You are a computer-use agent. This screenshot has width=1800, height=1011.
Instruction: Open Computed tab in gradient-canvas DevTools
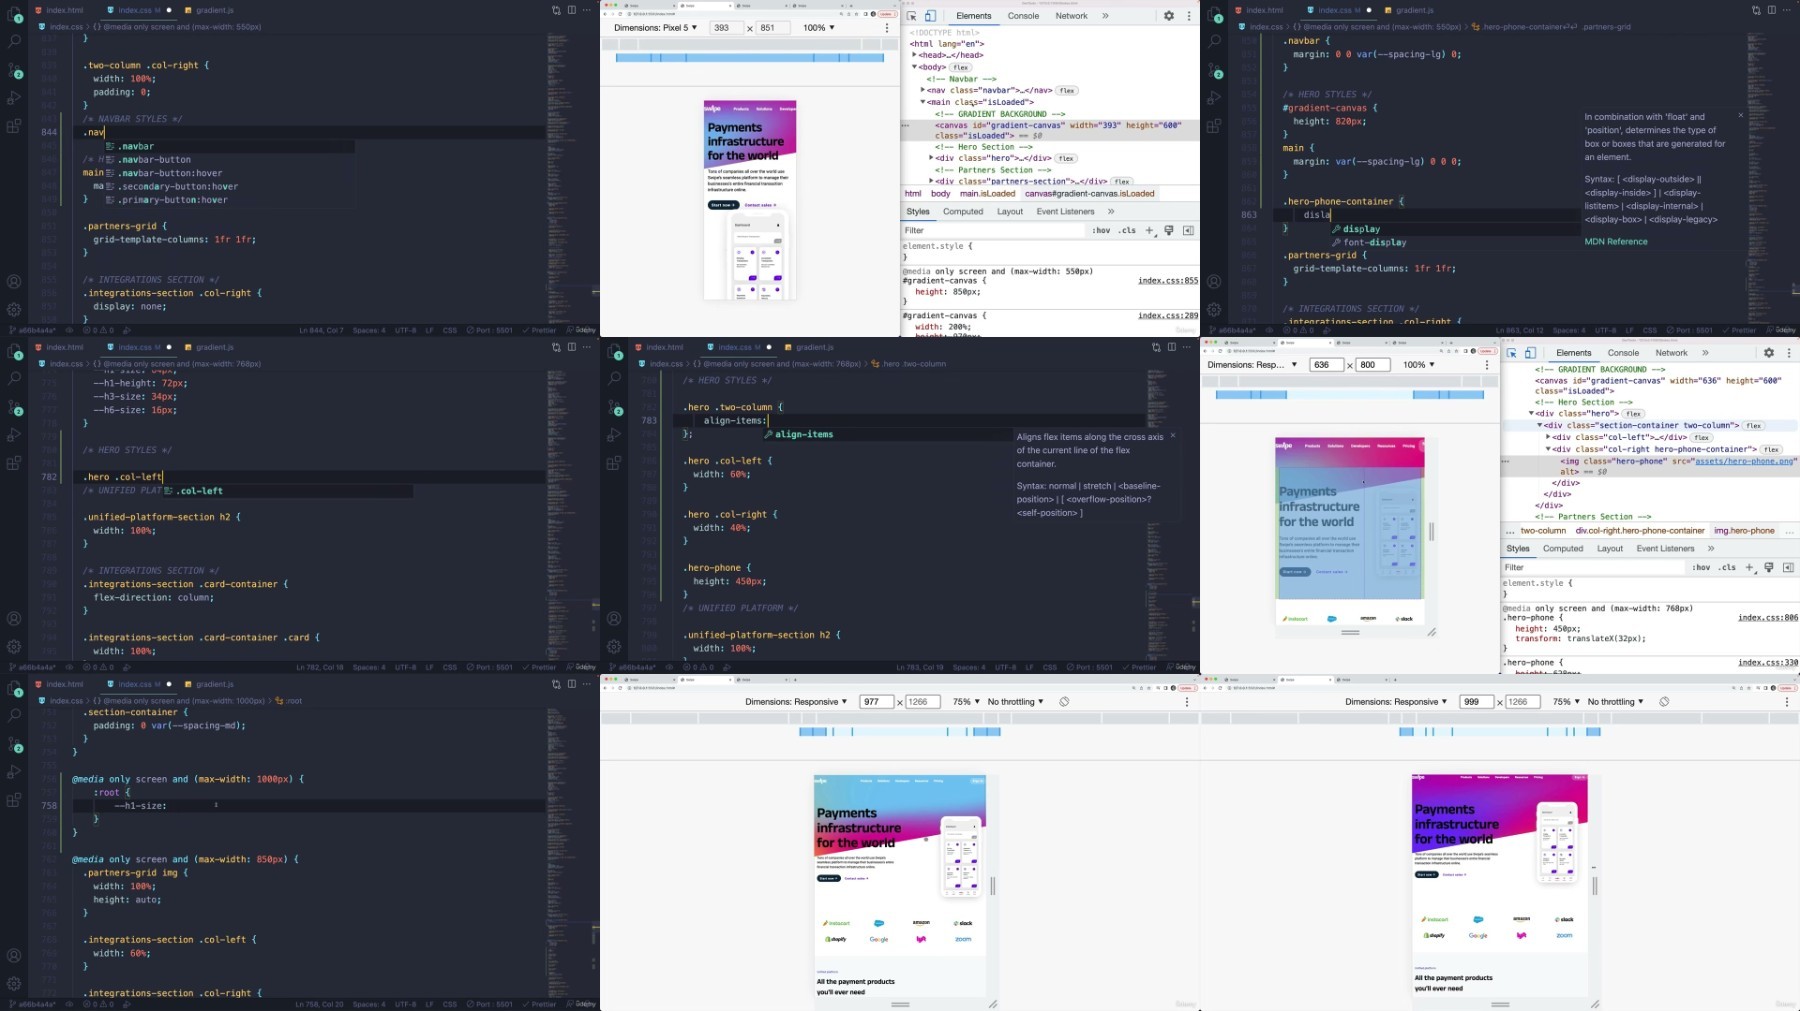point(963,212)
